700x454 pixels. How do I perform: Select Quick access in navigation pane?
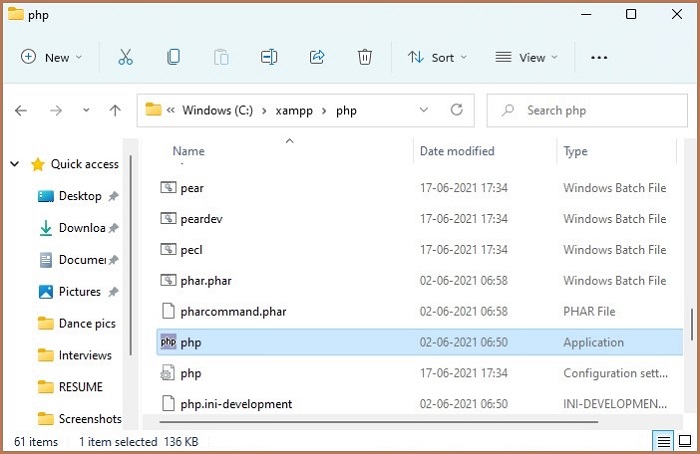pos(84,164)
